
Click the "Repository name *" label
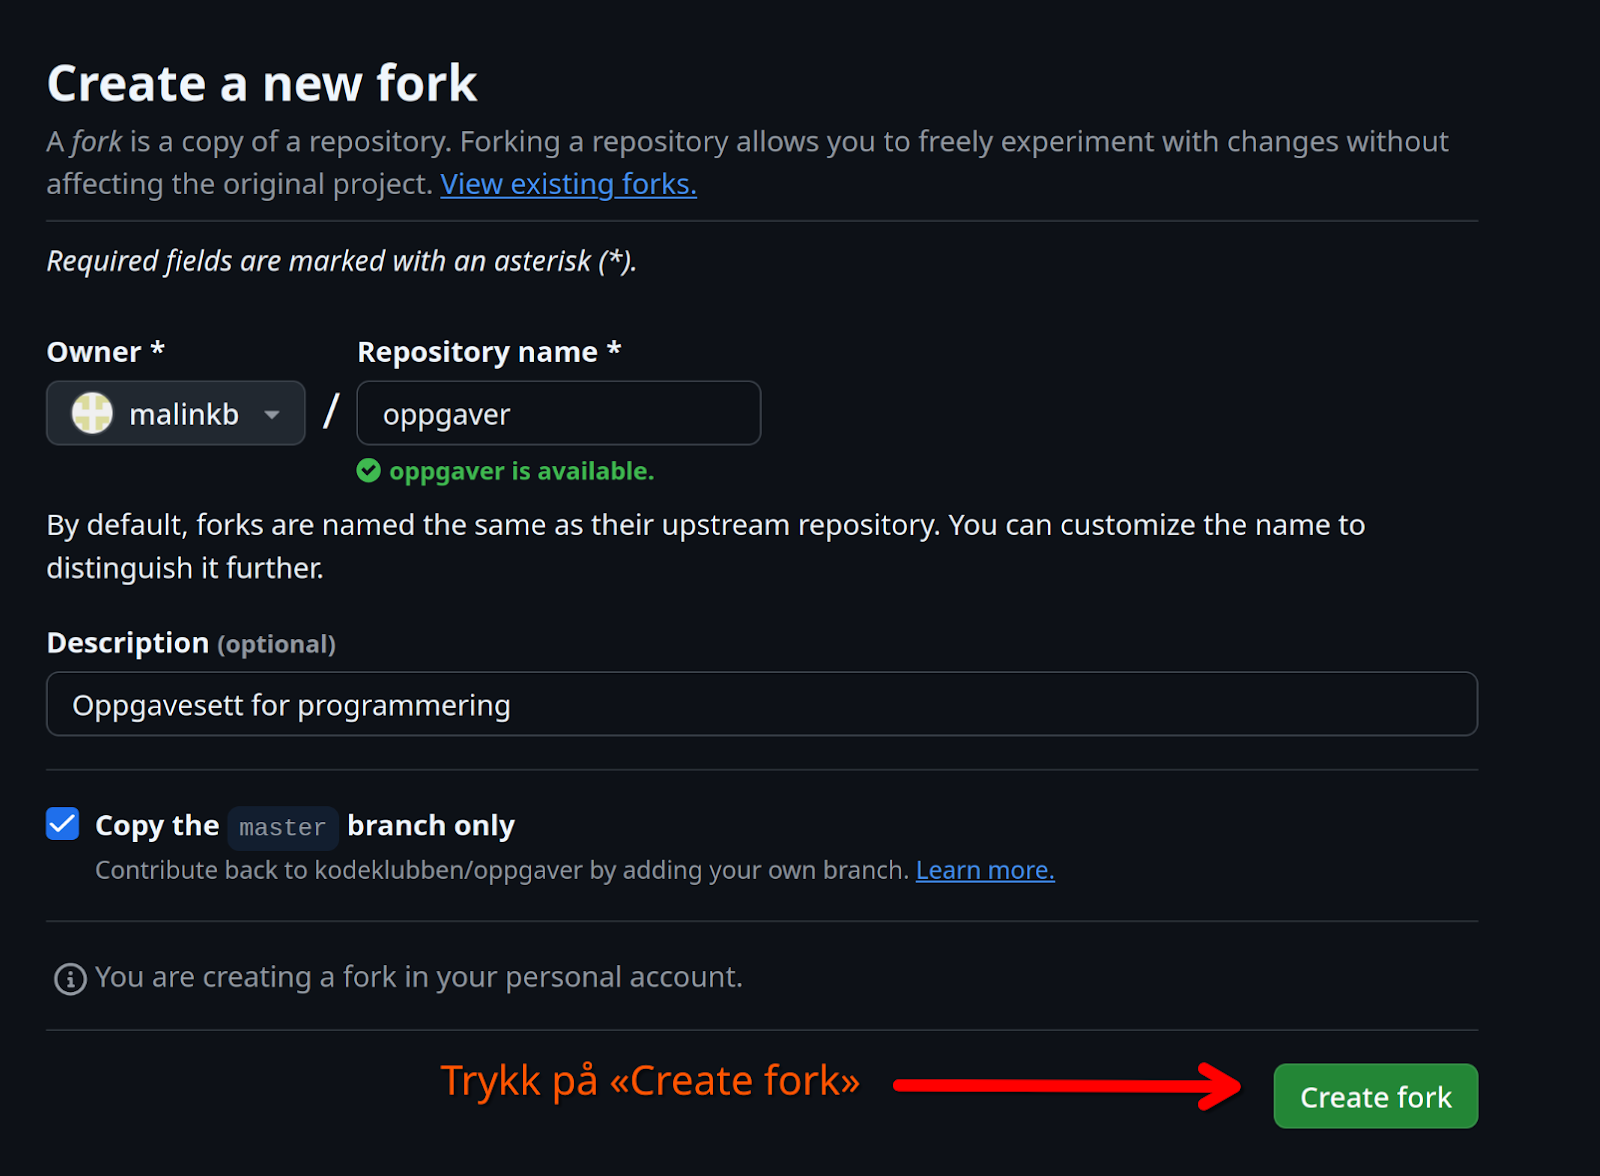[489, 352]
